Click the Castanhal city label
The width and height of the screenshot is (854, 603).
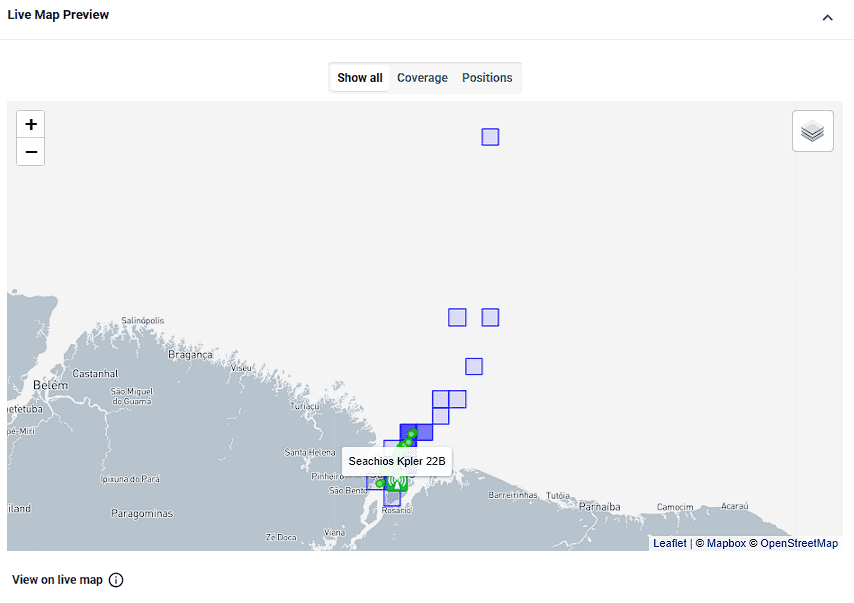point(95,374)
